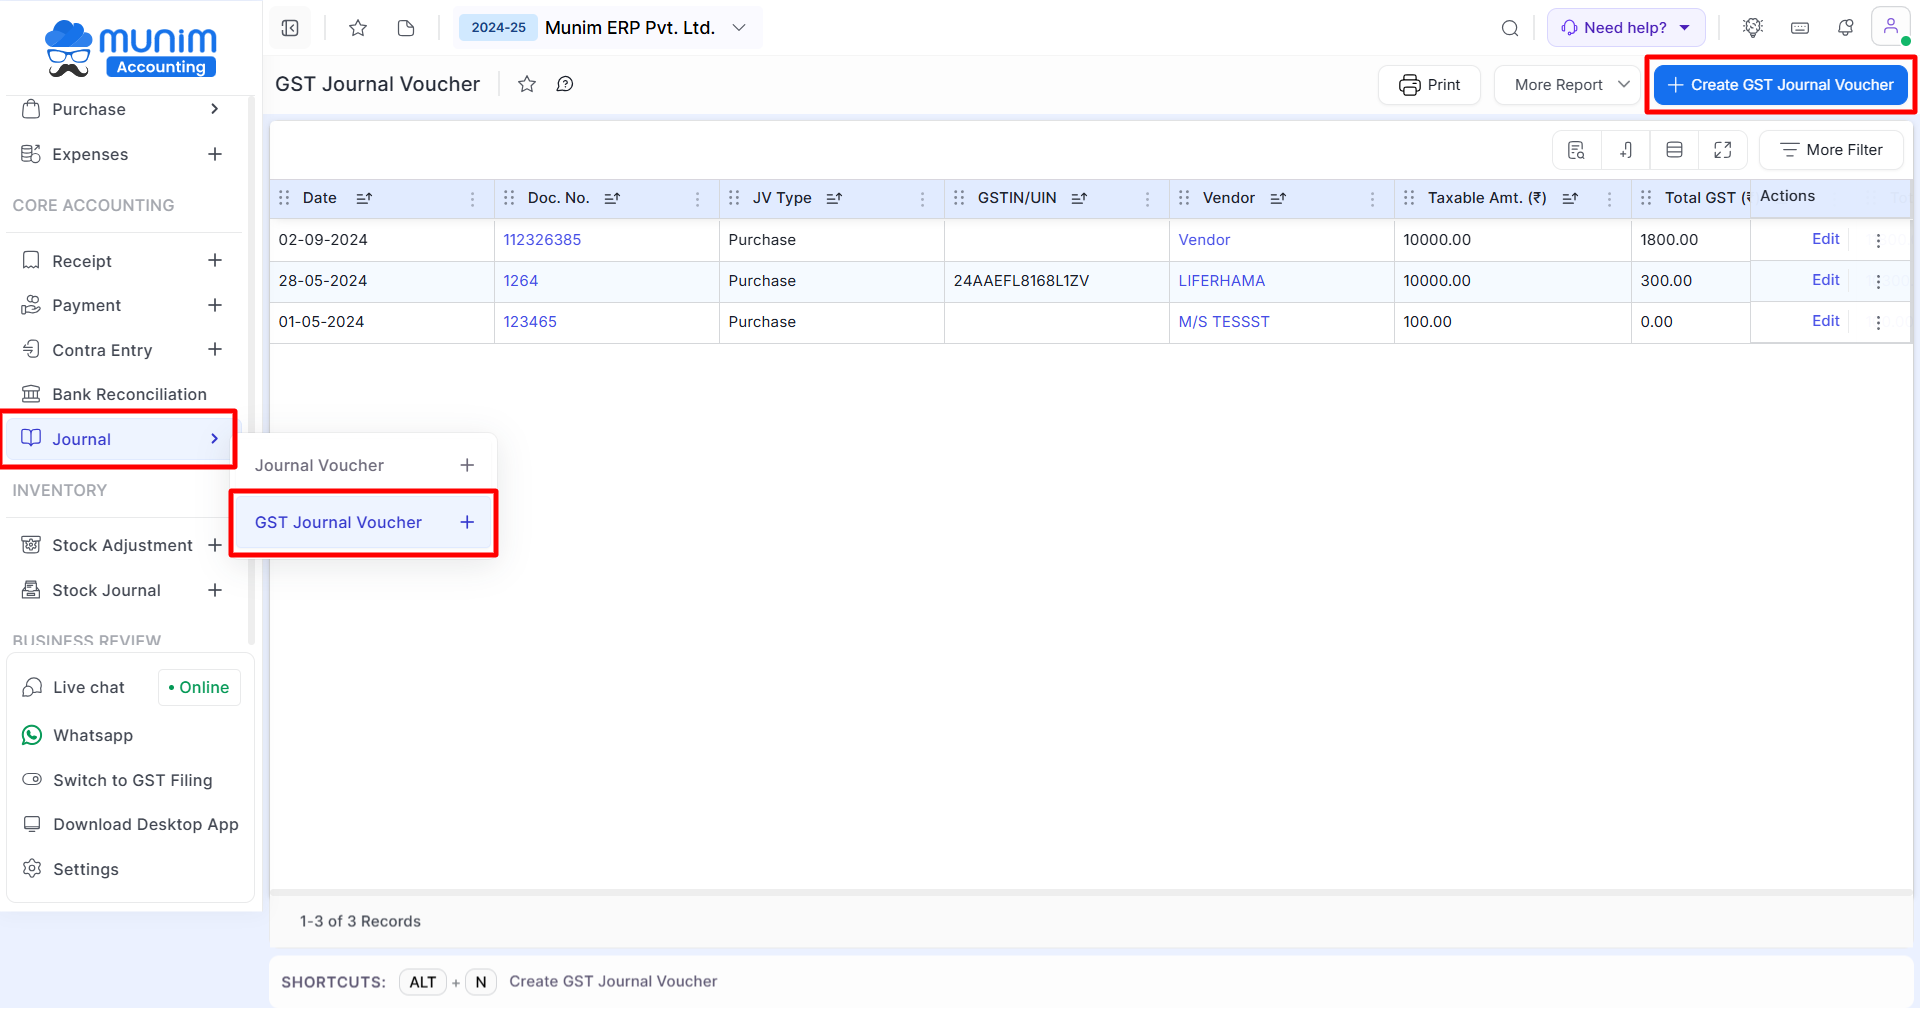The image size is (1920, 1010).
Task: Add new Expenses entry with plus icon
Action: pyautogui.click(x=215, y=154)
